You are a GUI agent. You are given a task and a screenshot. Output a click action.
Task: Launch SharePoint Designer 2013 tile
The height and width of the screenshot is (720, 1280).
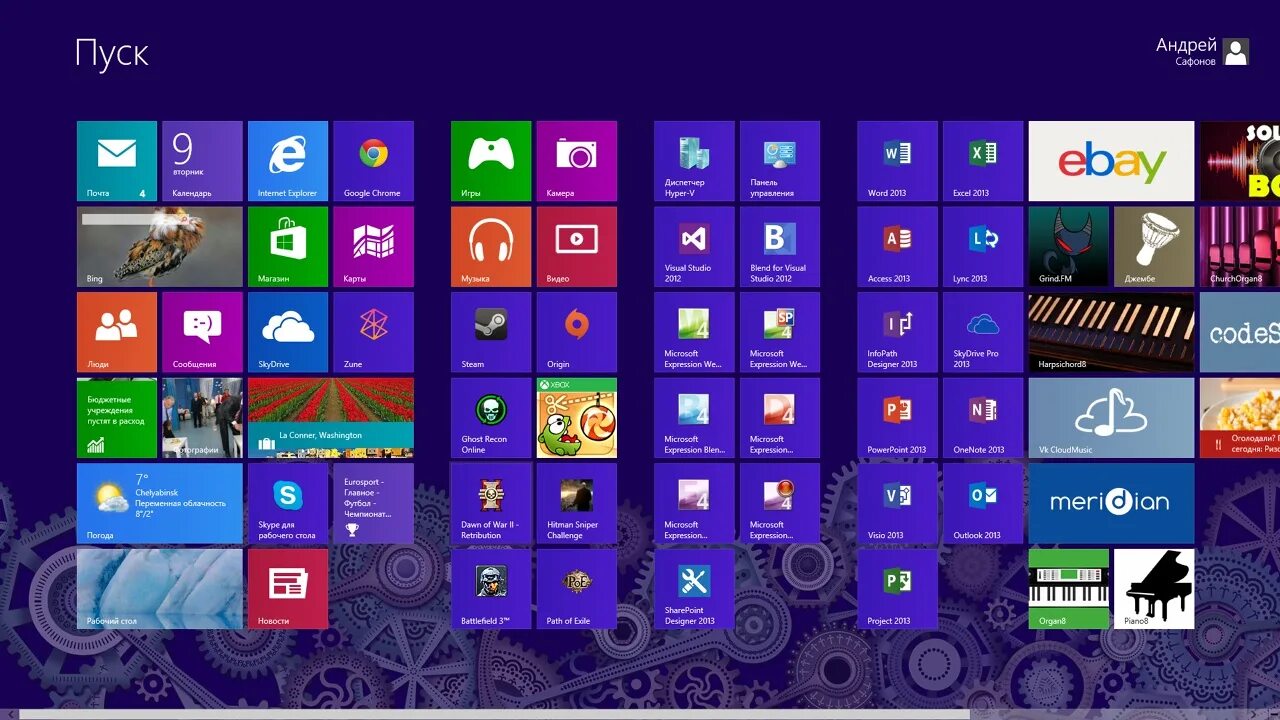tap(694, 589)
